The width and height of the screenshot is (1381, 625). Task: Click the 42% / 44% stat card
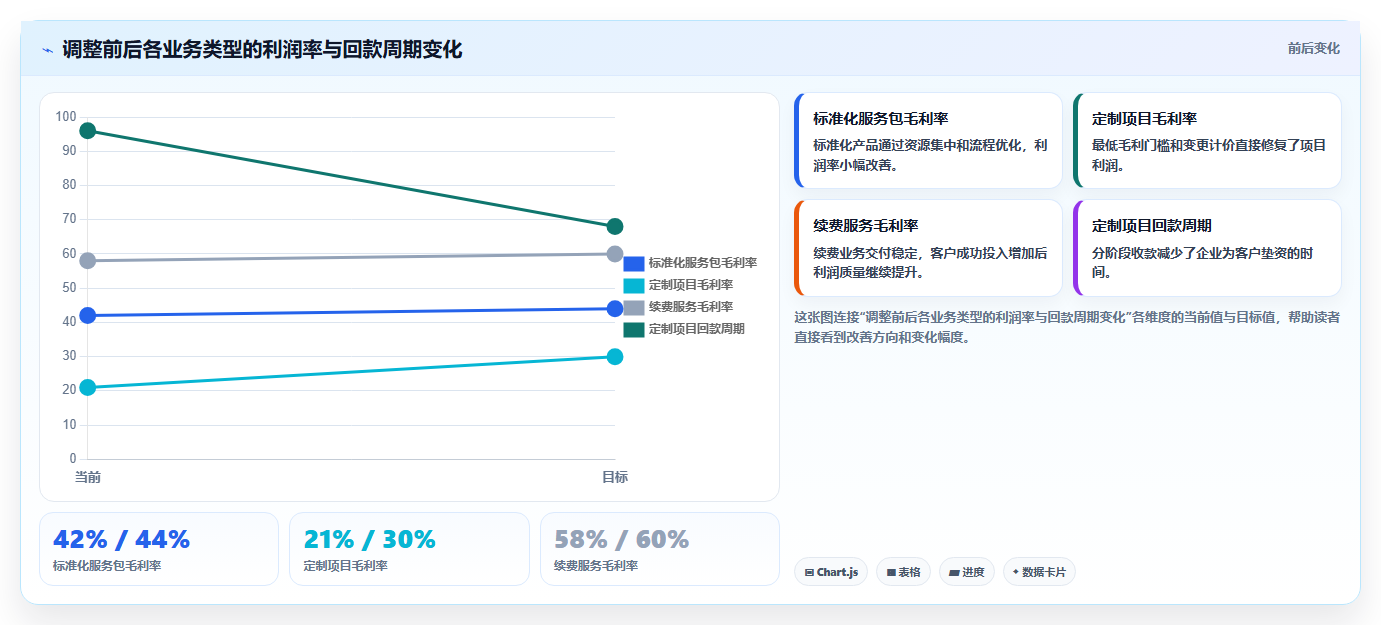click(x=159, y=549)
